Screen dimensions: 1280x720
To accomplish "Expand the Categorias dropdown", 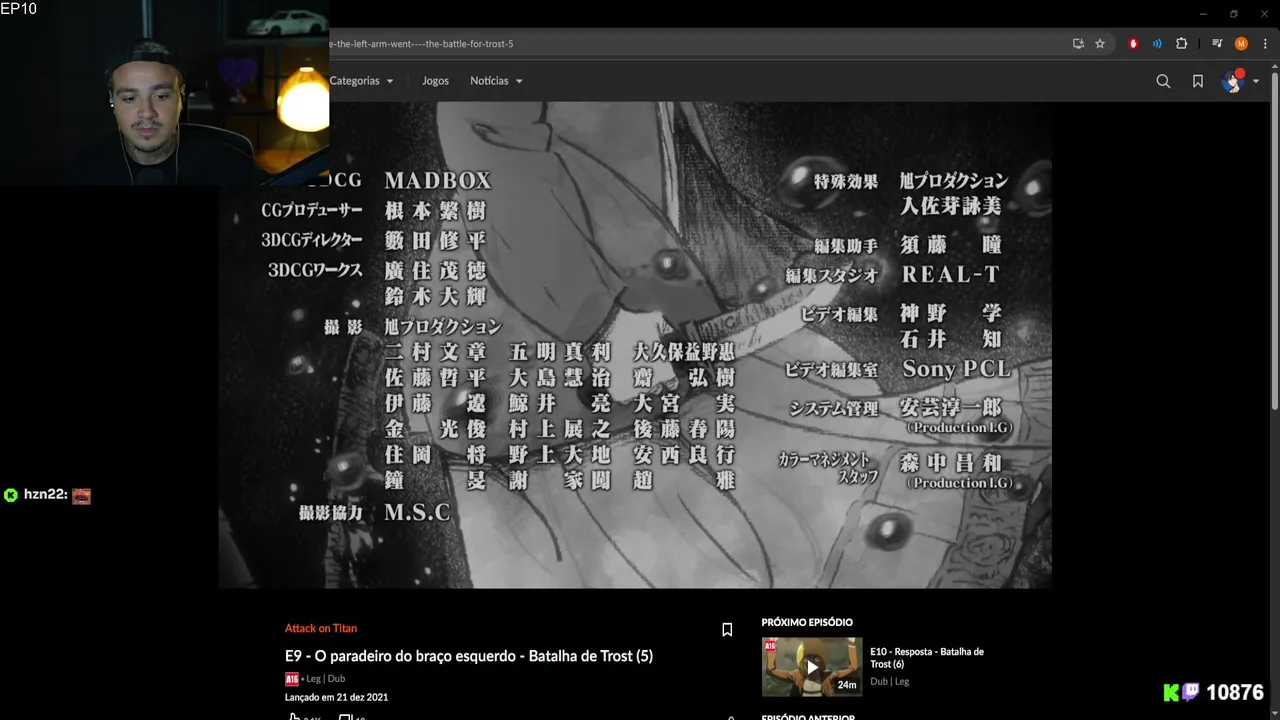I will (x=362, y=81).
